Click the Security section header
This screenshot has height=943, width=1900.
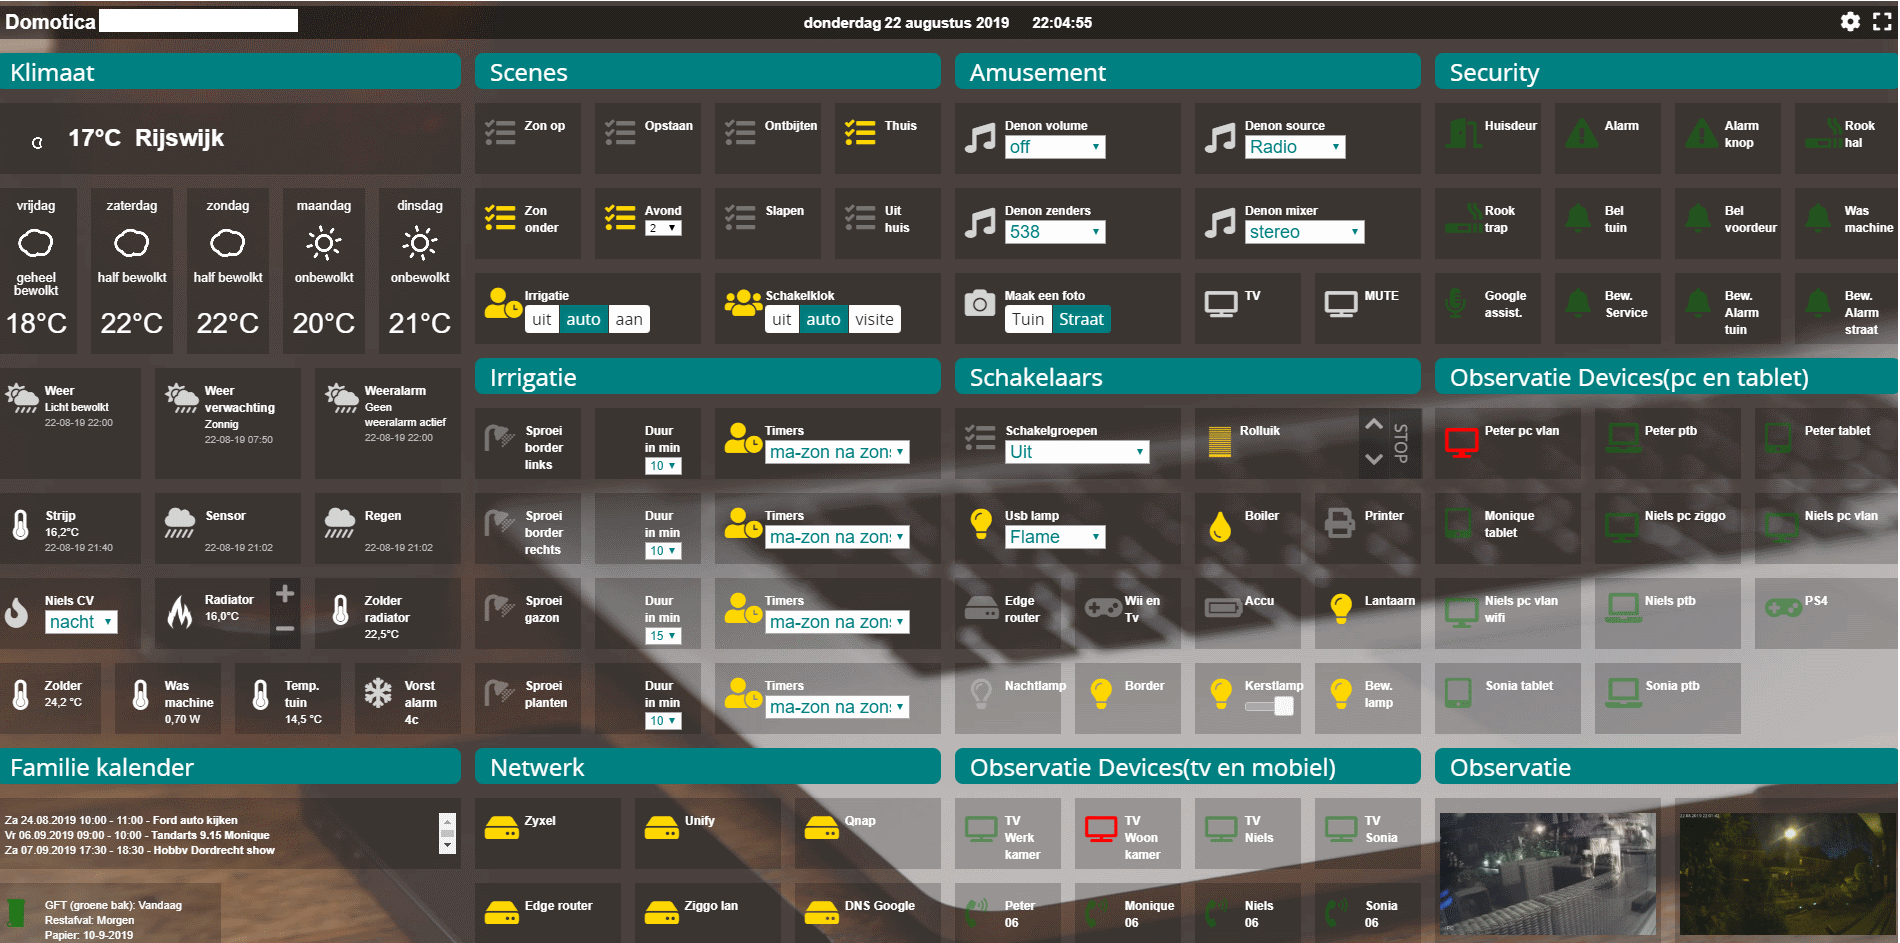point(1665,72)
